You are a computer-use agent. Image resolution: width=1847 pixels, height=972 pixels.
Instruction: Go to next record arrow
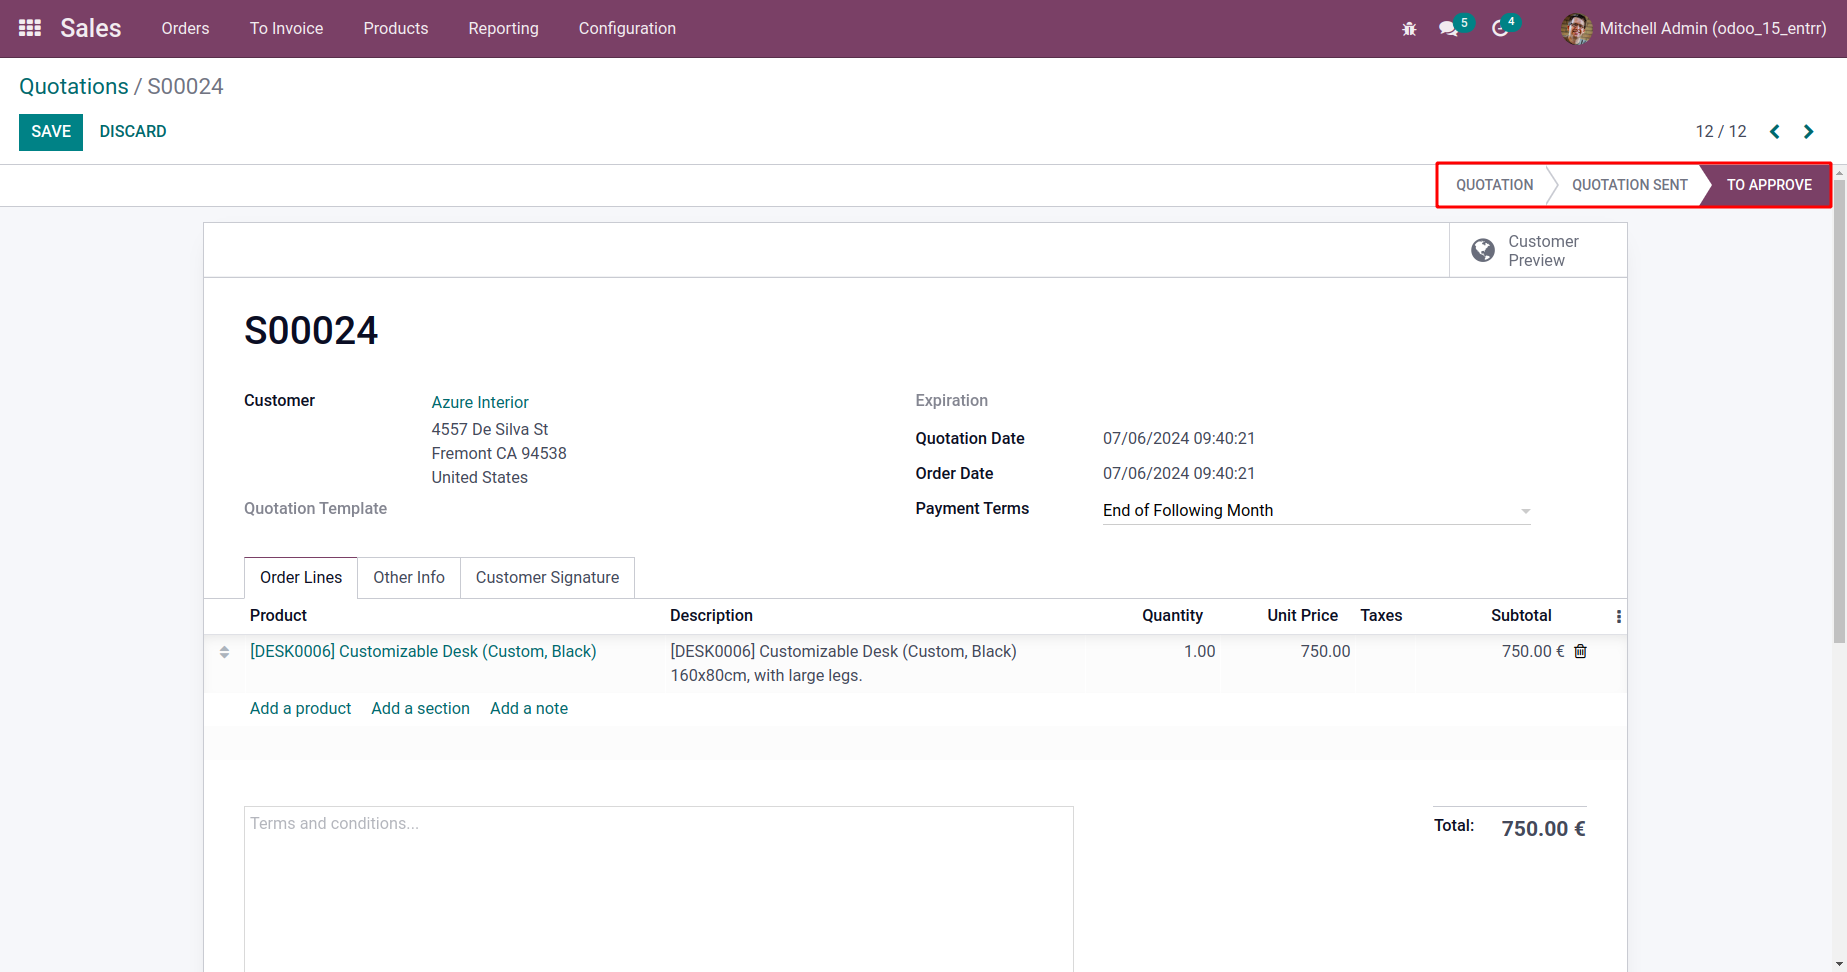coord(1808,132)
